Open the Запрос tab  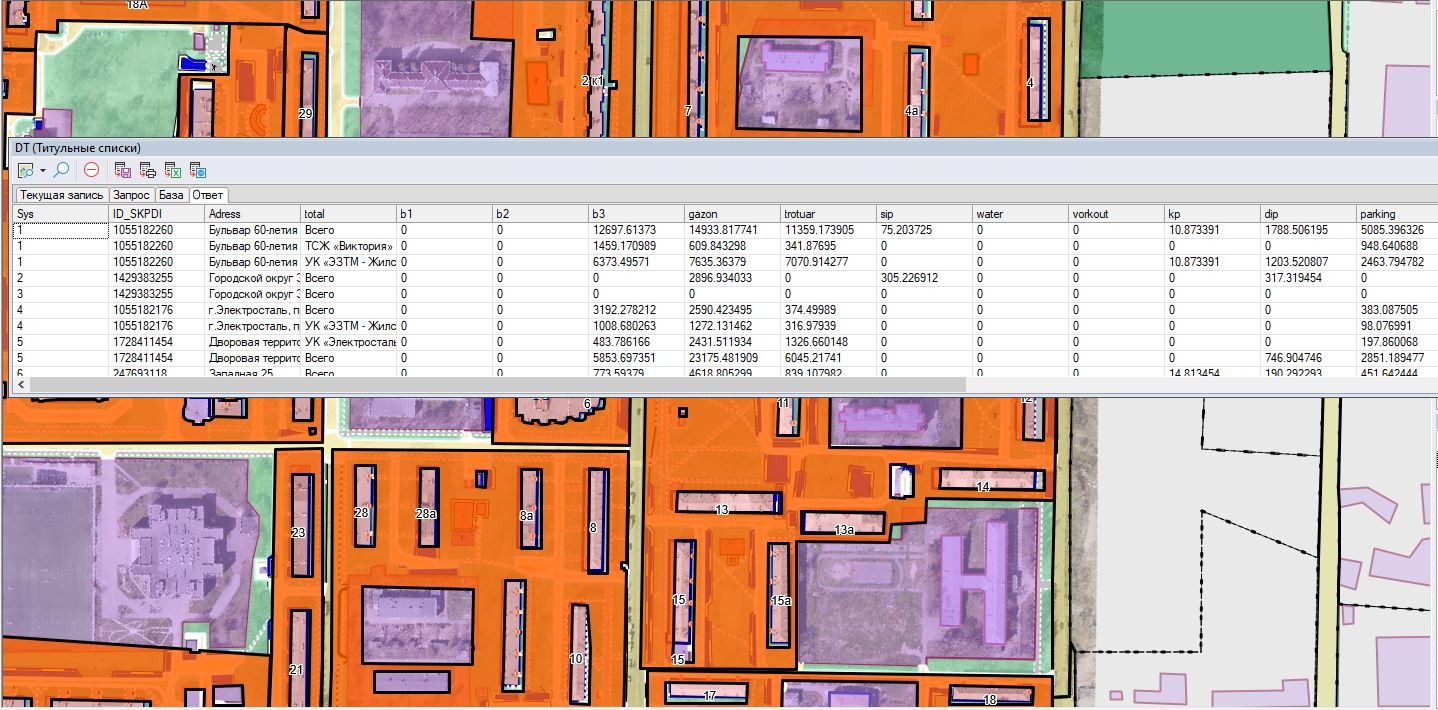pos(131,195)
